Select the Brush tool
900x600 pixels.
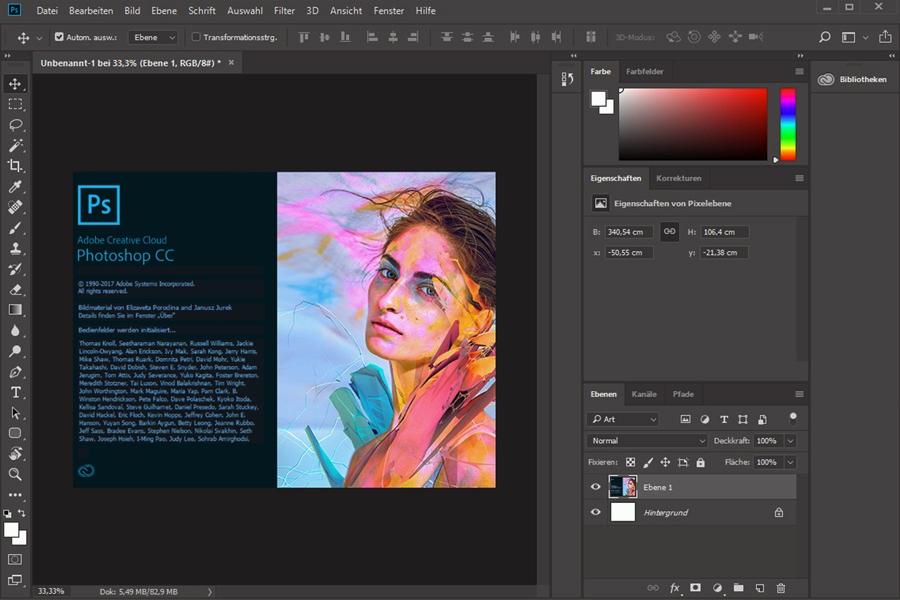point(15,228)
